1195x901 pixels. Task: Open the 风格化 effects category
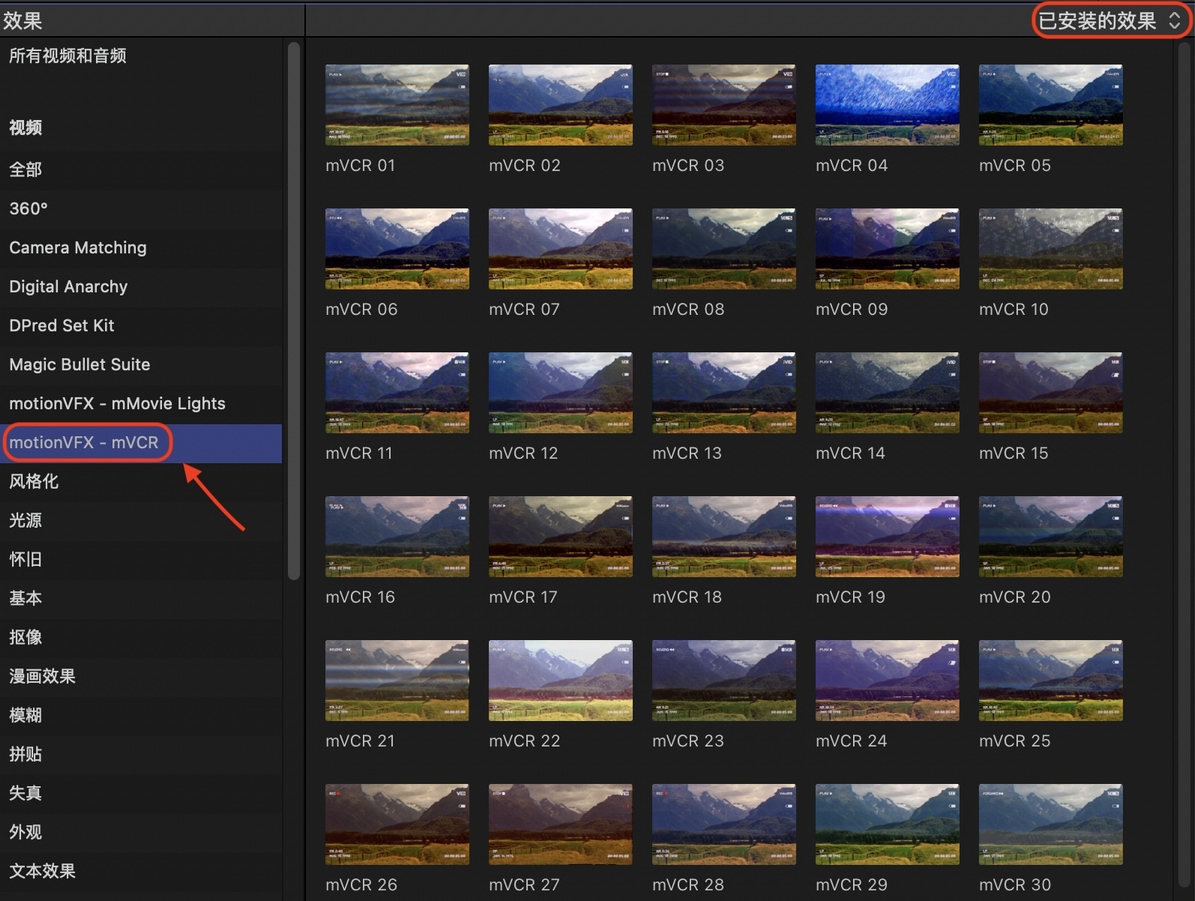tap(34, 482)
